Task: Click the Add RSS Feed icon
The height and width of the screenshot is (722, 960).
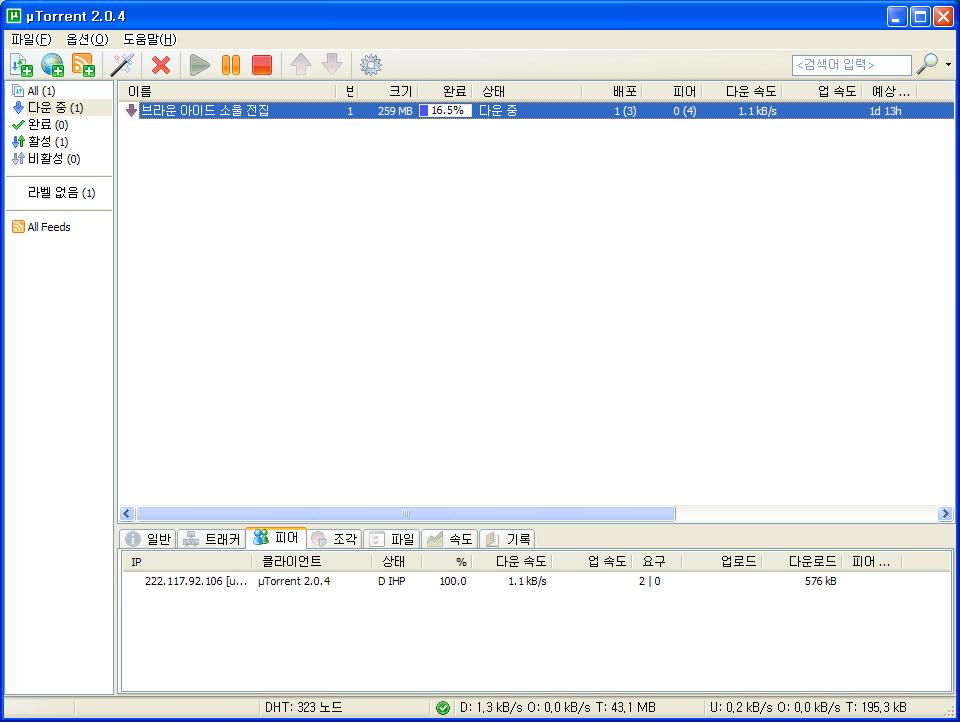Action: 83,65
